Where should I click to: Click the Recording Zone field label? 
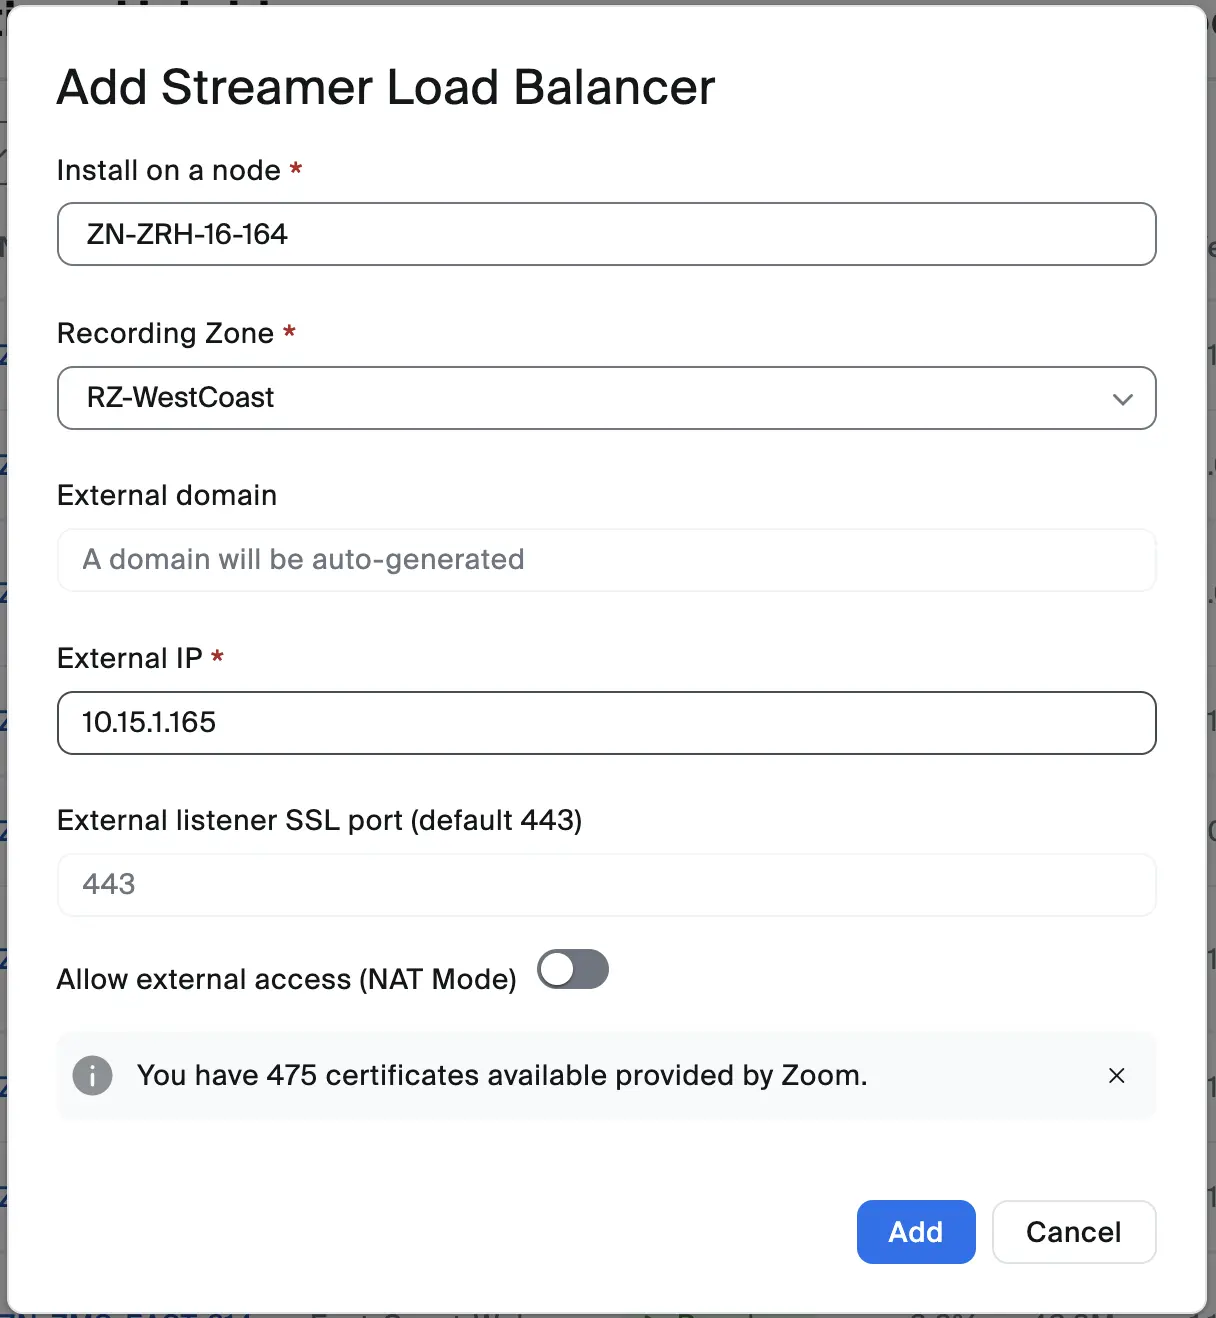(165, 333)
